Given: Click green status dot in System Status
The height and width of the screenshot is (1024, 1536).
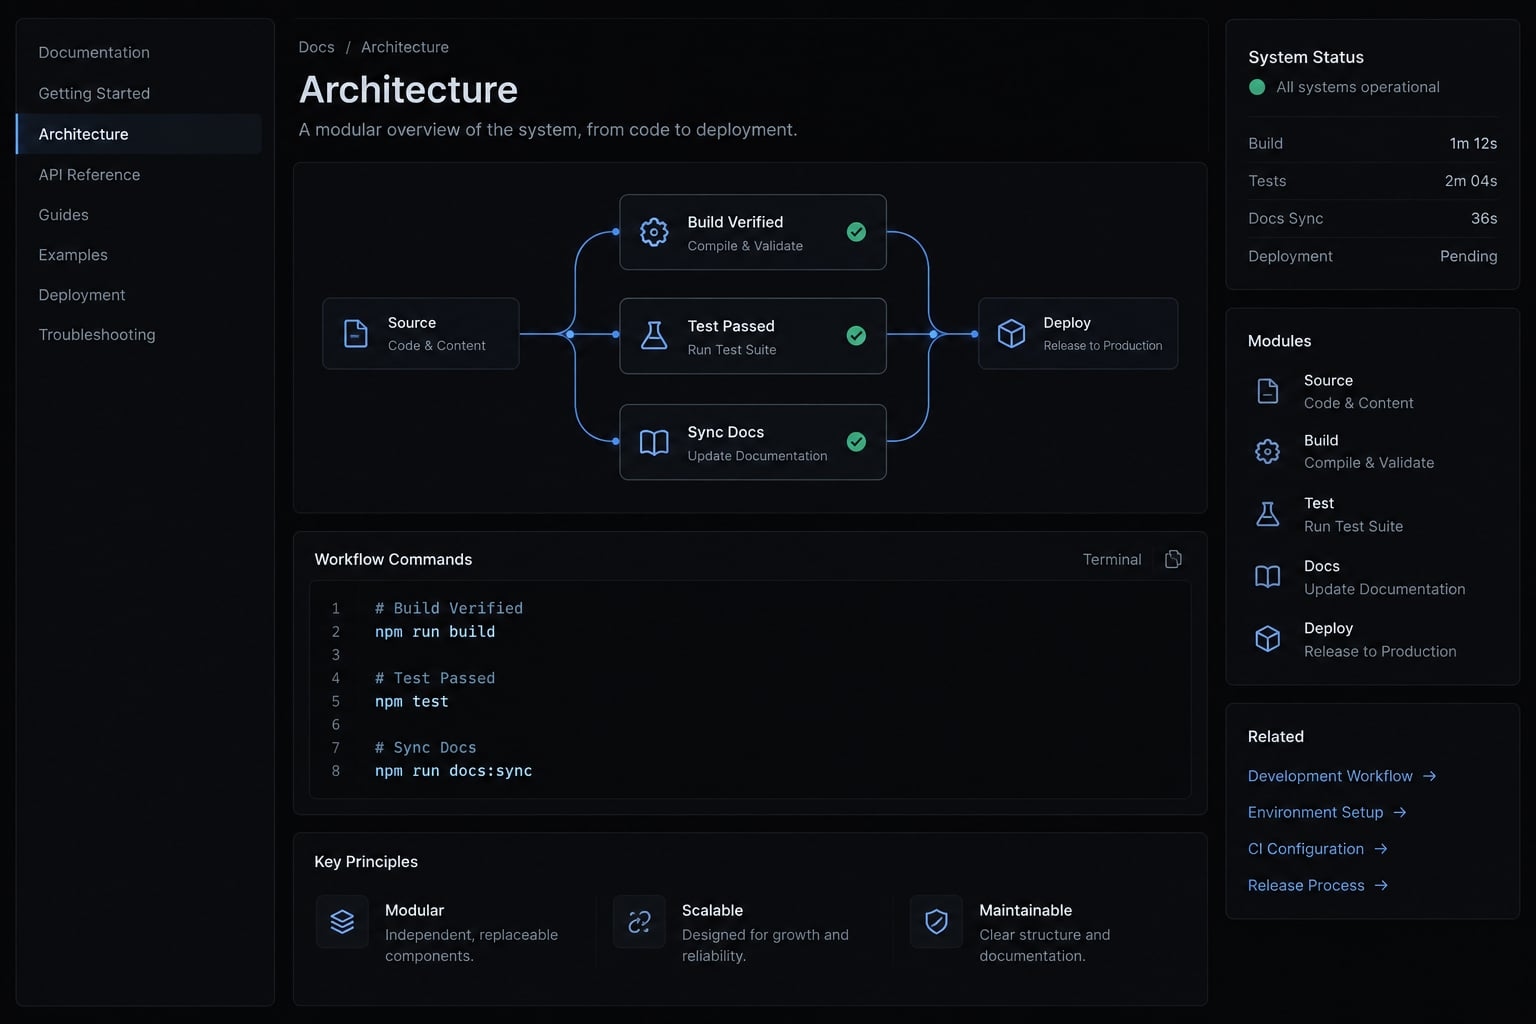Looking at the screenshot, I should [x=1257, y=87].
